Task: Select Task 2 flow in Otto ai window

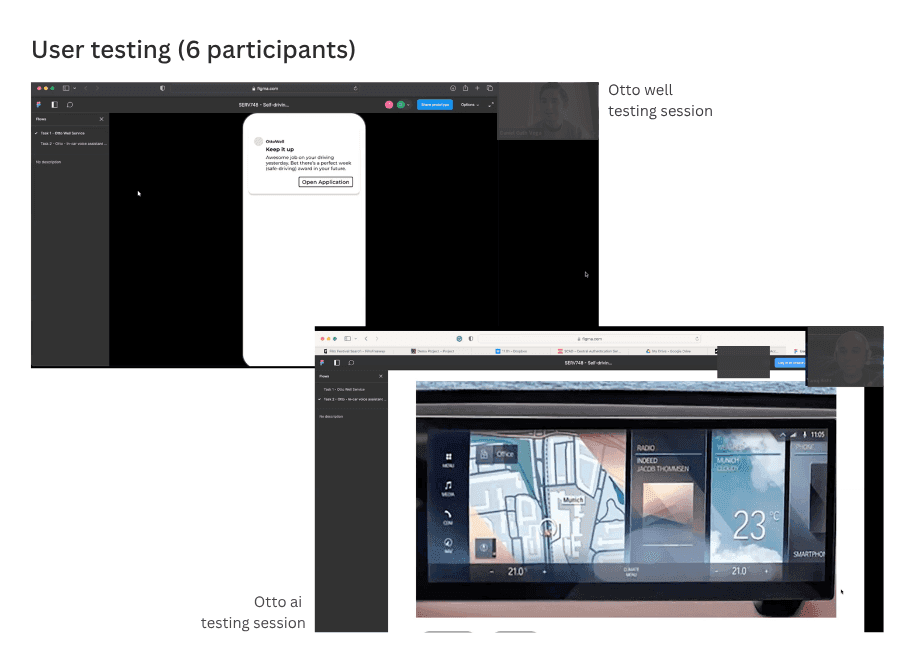Action: click(x=354, y=399)
